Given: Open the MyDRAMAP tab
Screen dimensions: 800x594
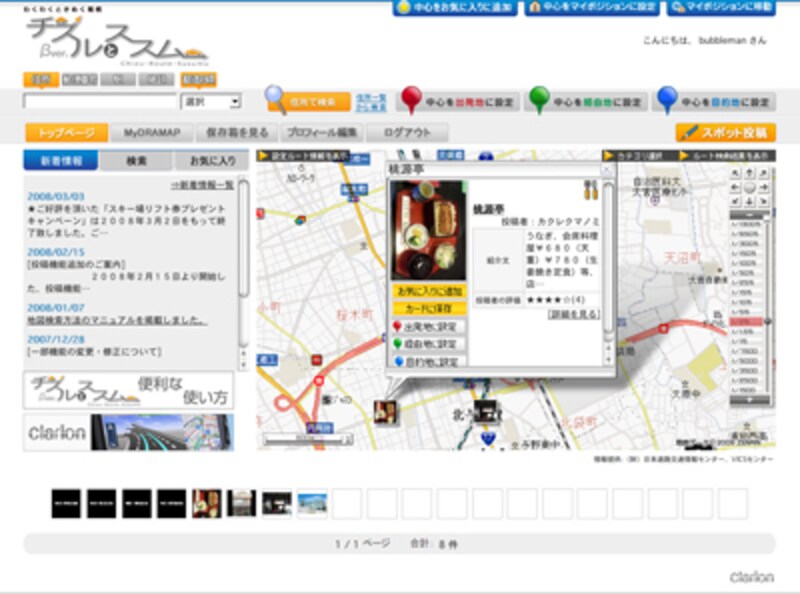Looking at the screenshot, I should click(152, 133).
